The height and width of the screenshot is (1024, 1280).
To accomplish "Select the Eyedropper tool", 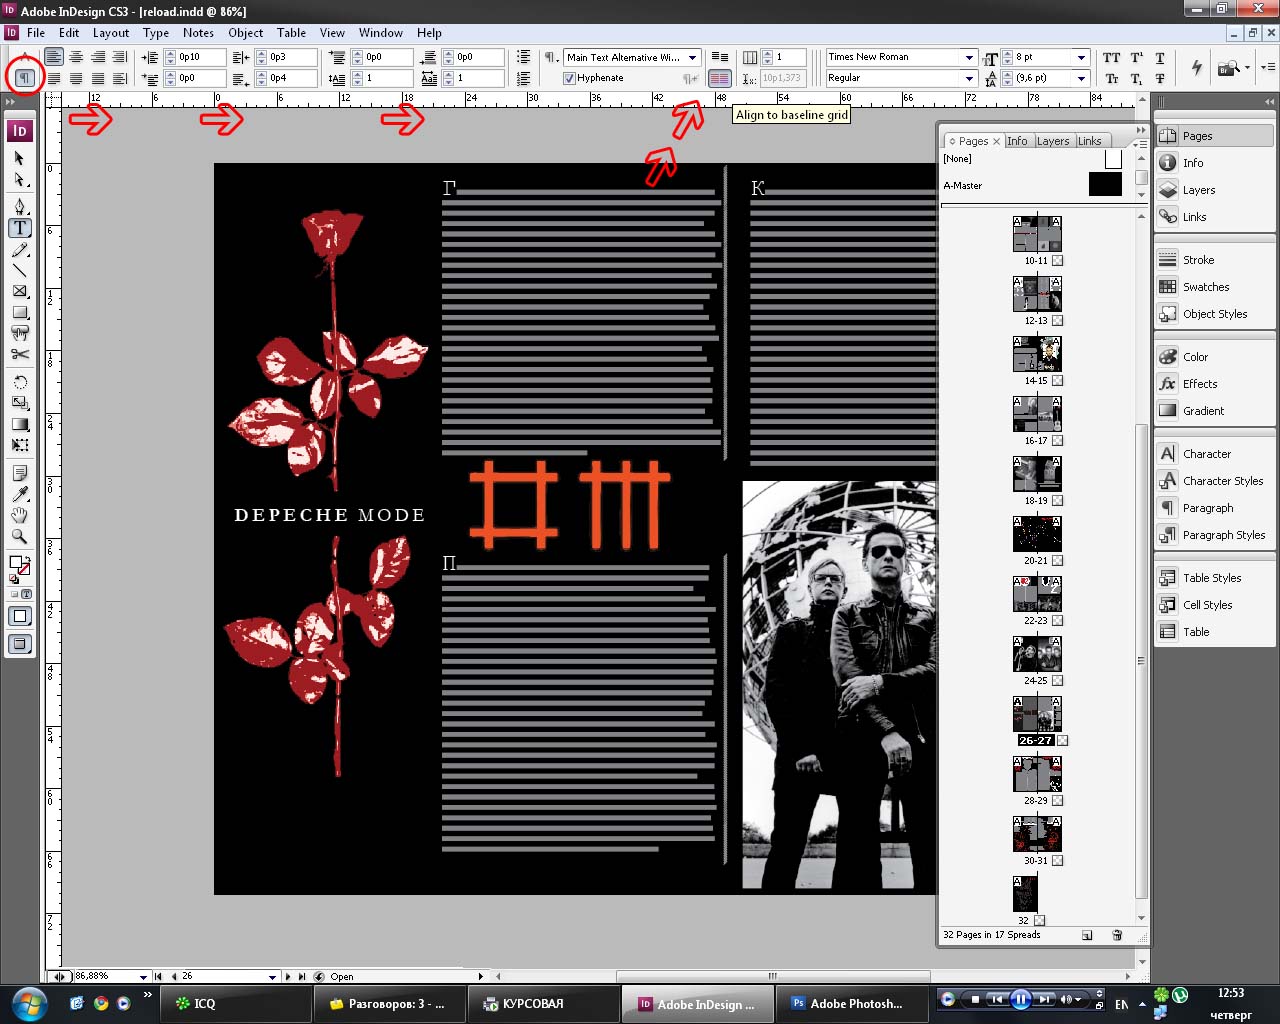I will coord(19,494).
